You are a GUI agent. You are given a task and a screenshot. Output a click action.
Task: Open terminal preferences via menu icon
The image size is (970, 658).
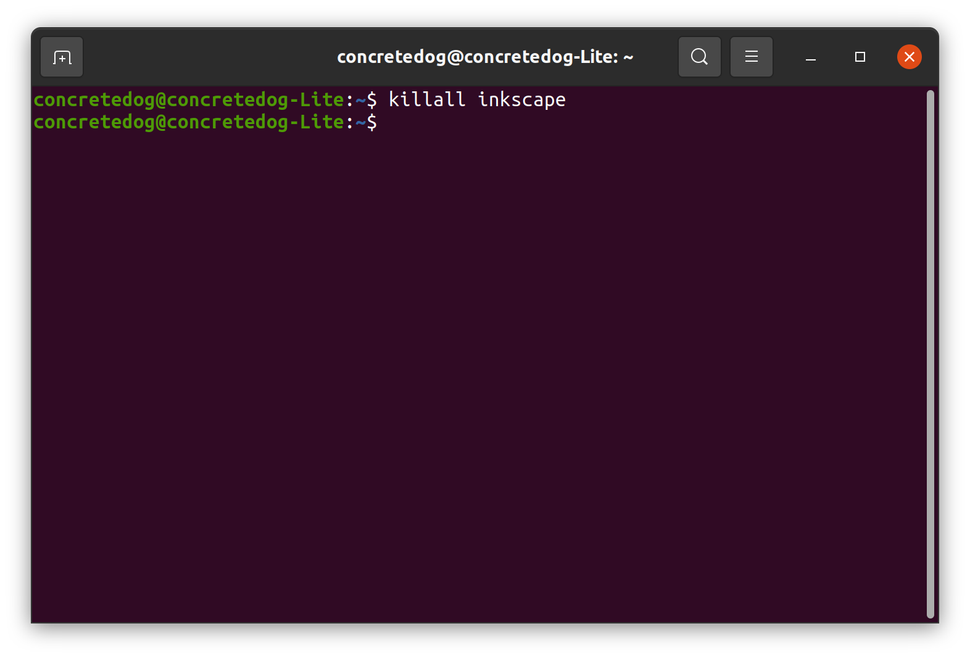pyautogui.click(x=751, y=57)
